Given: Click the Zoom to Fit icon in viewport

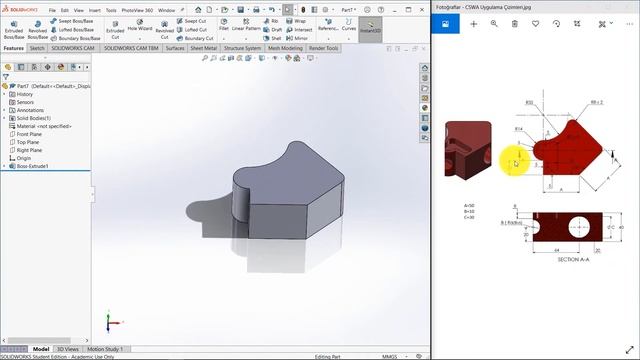Looking at the screenshot, I should pyautogui.click(x=205, y=58).
